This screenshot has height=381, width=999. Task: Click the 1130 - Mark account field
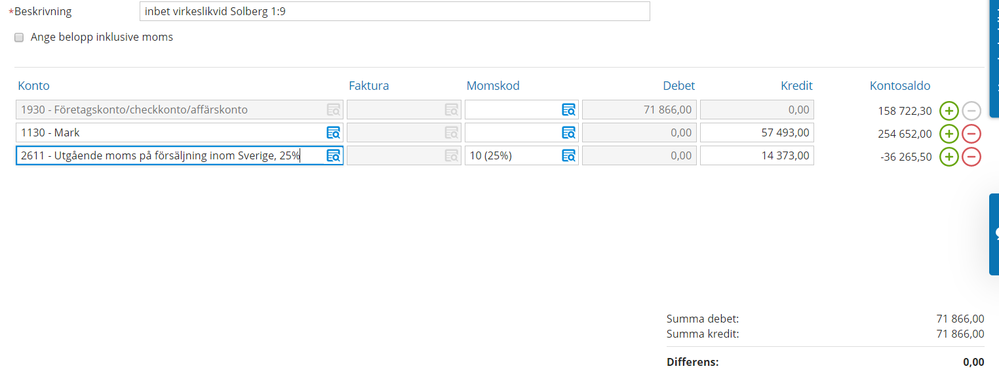[x=180, y=133]
